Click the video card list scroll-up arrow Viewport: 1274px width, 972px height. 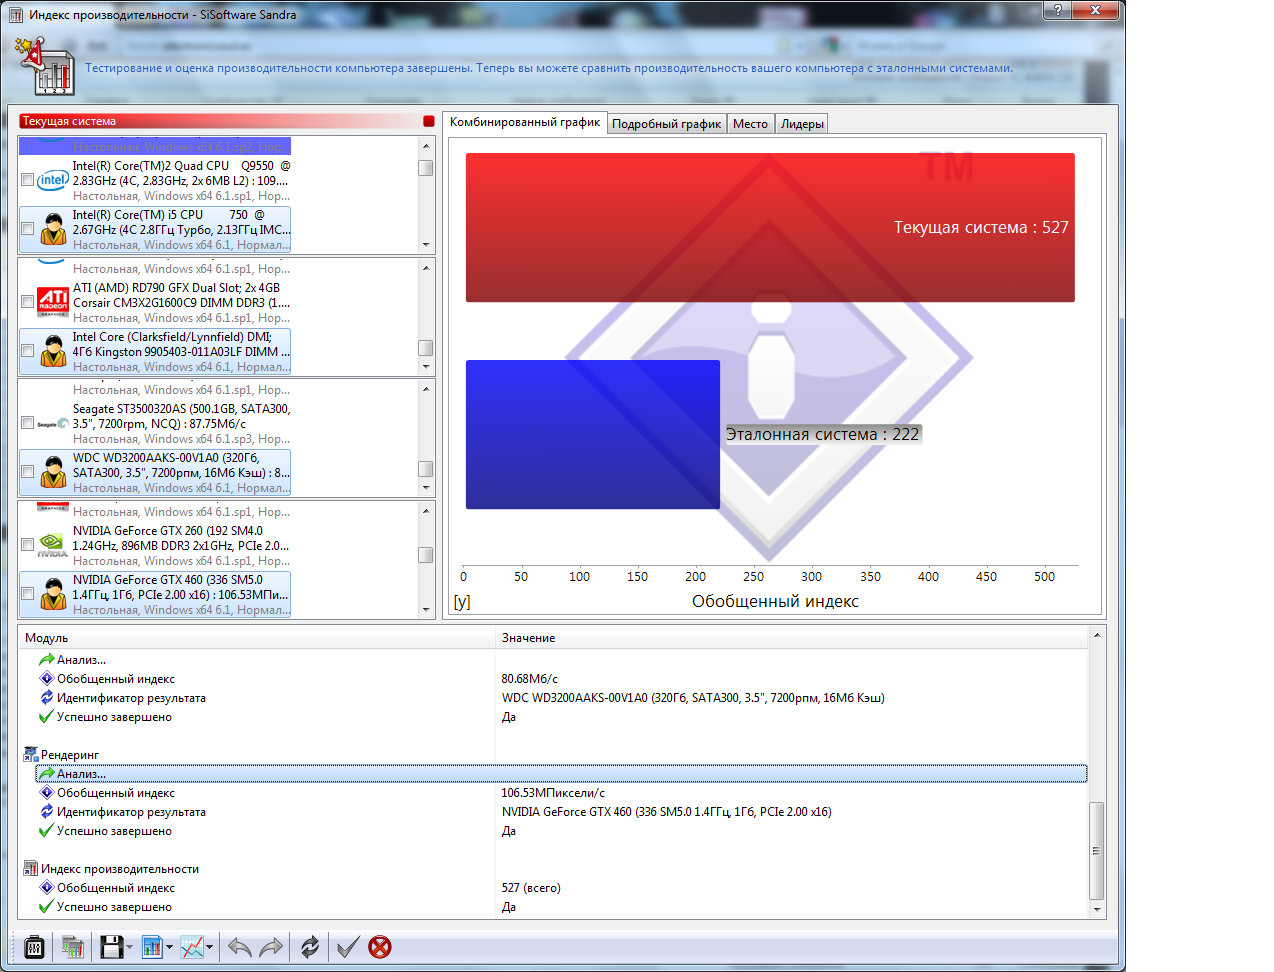click(x=426, y=511)
